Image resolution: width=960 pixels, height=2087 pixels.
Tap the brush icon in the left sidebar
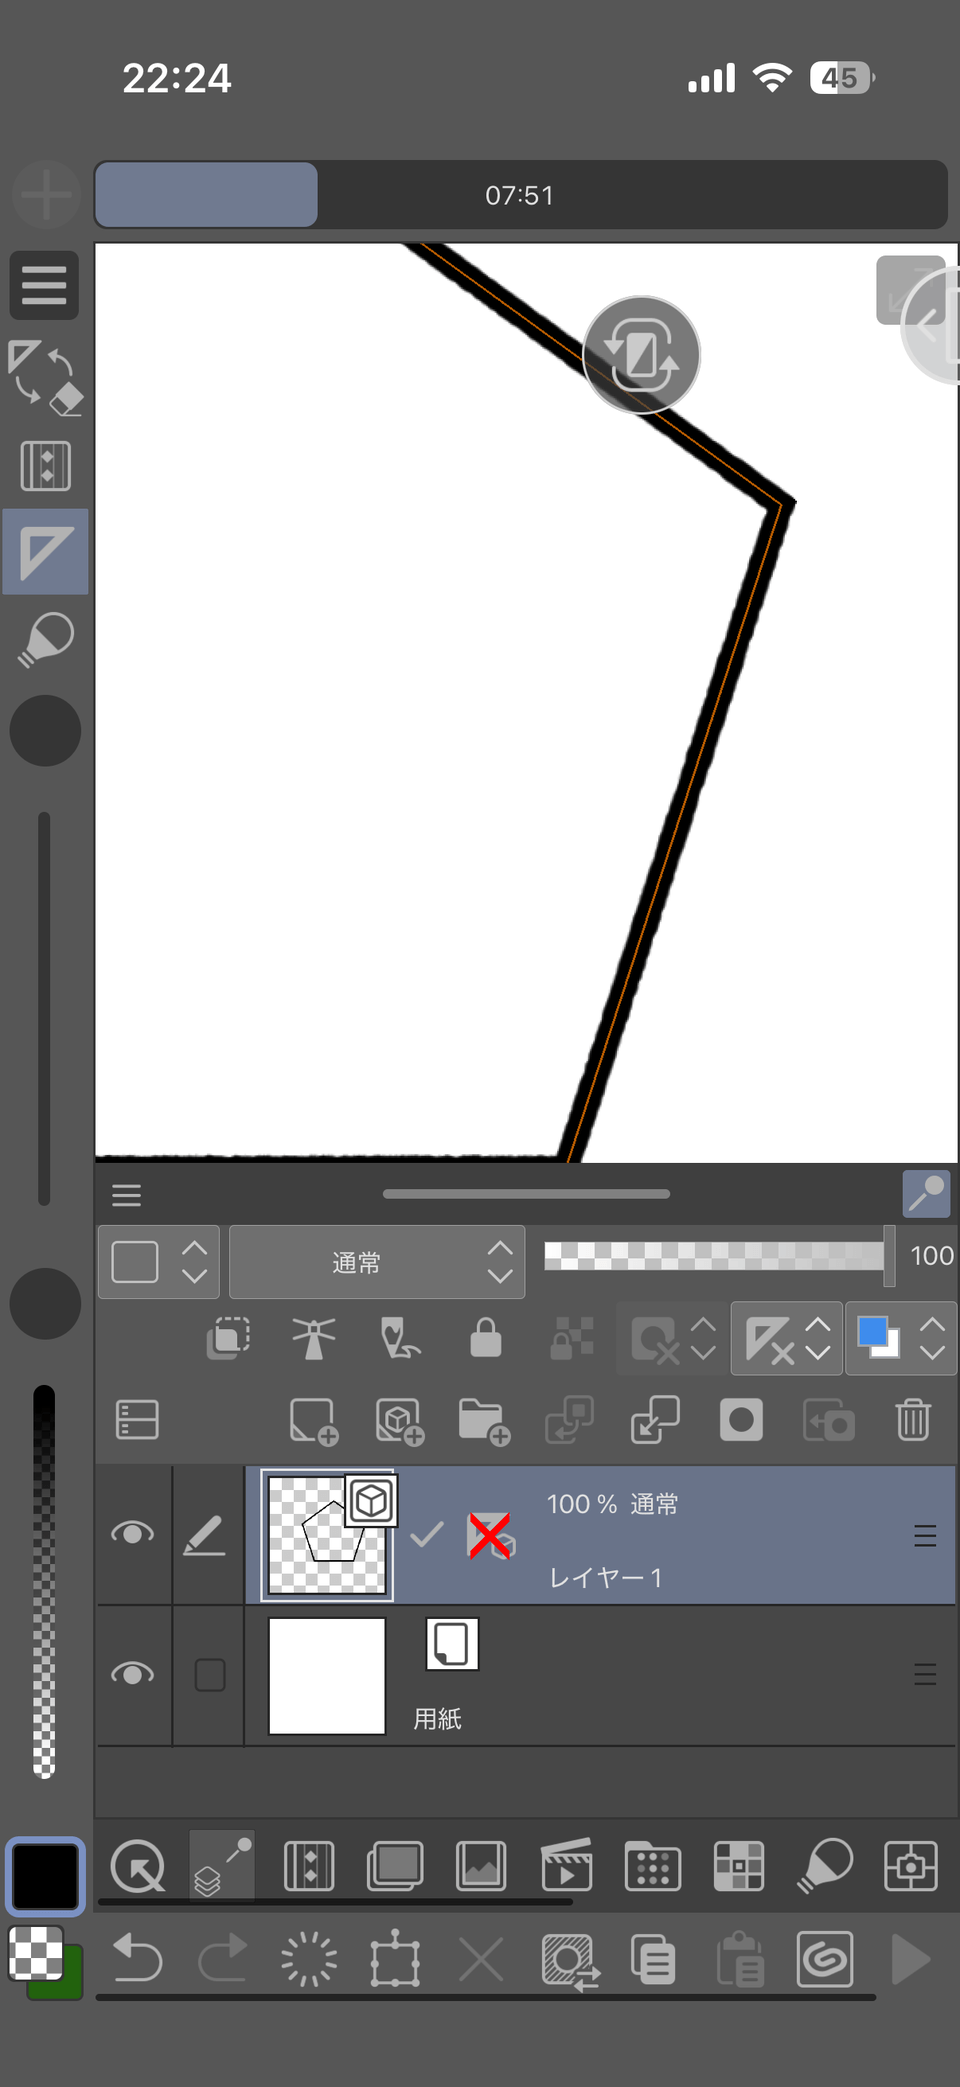pos(45,640)
